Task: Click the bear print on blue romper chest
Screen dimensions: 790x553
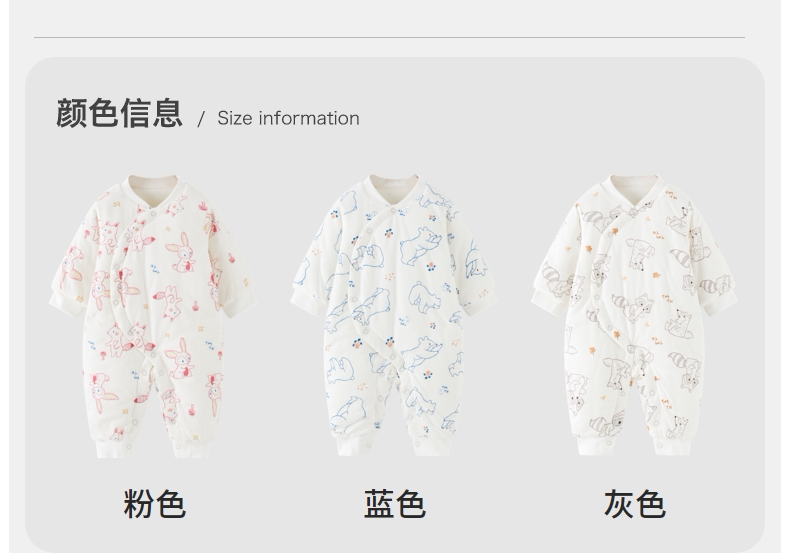Action: coord(421,246)
